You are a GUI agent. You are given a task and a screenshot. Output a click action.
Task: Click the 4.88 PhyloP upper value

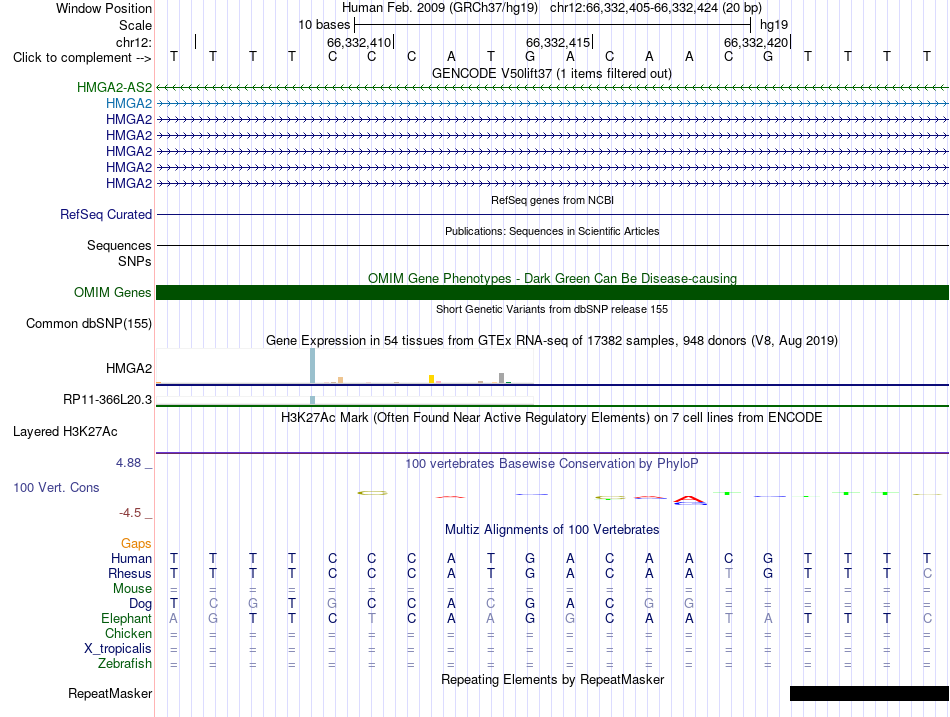(x=128, y=463)
